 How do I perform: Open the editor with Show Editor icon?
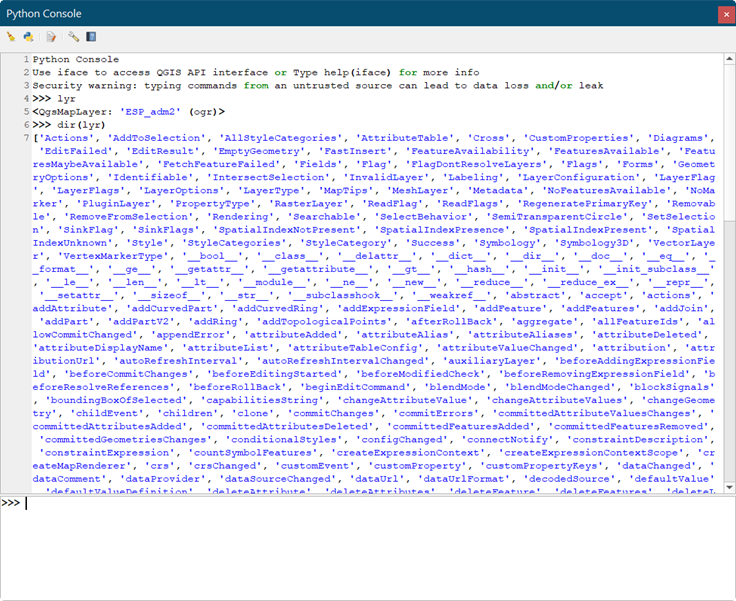click(51, 37)
